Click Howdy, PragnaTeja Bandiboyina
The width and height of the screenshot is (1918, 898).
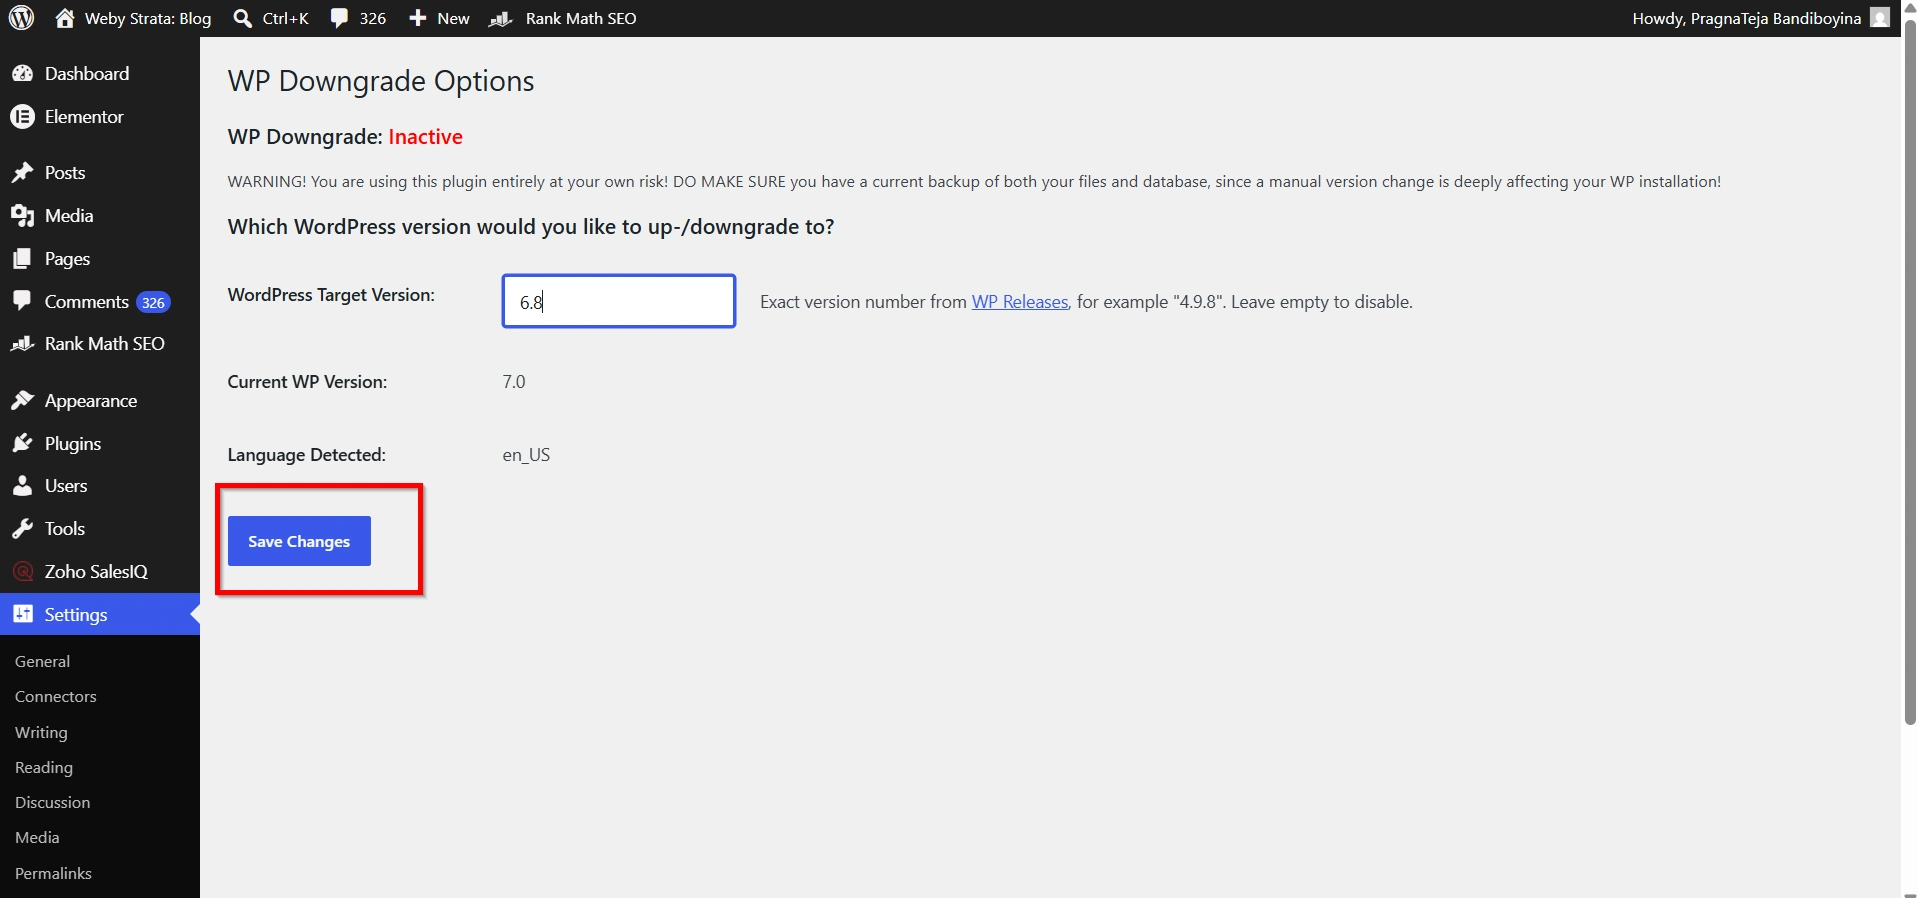tap(1747, 18)
